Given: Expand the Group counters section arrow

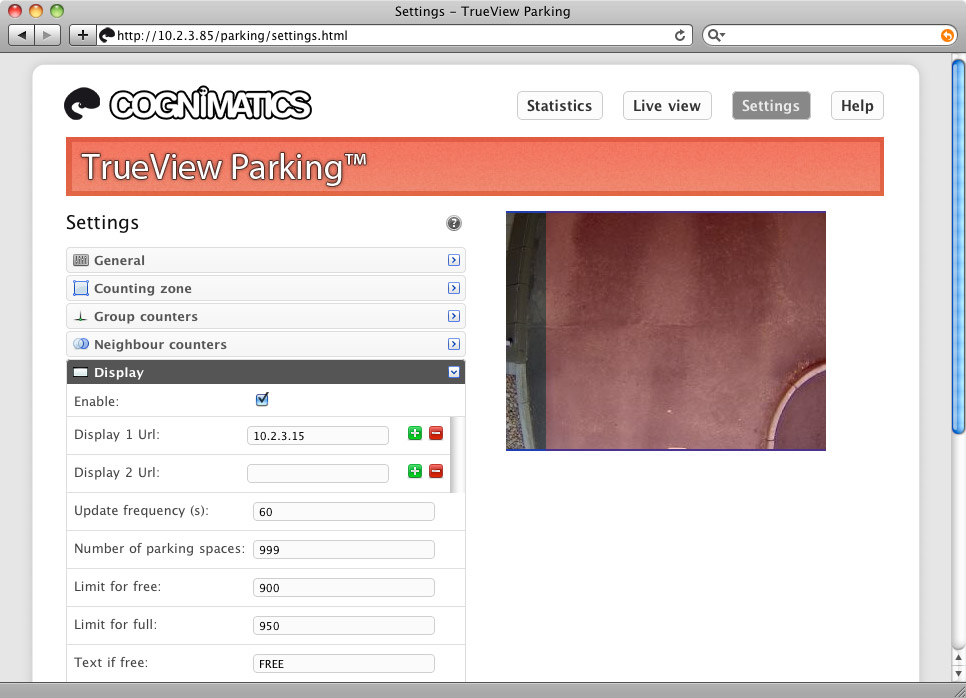Looking at the screenshot, I should (453, 316).
